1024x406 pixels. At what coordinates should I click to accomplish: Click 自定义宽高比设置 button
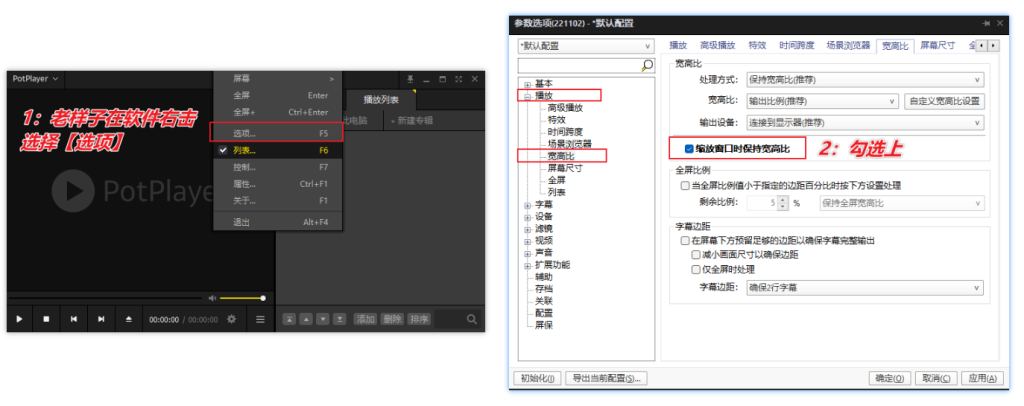pos(944,101)
